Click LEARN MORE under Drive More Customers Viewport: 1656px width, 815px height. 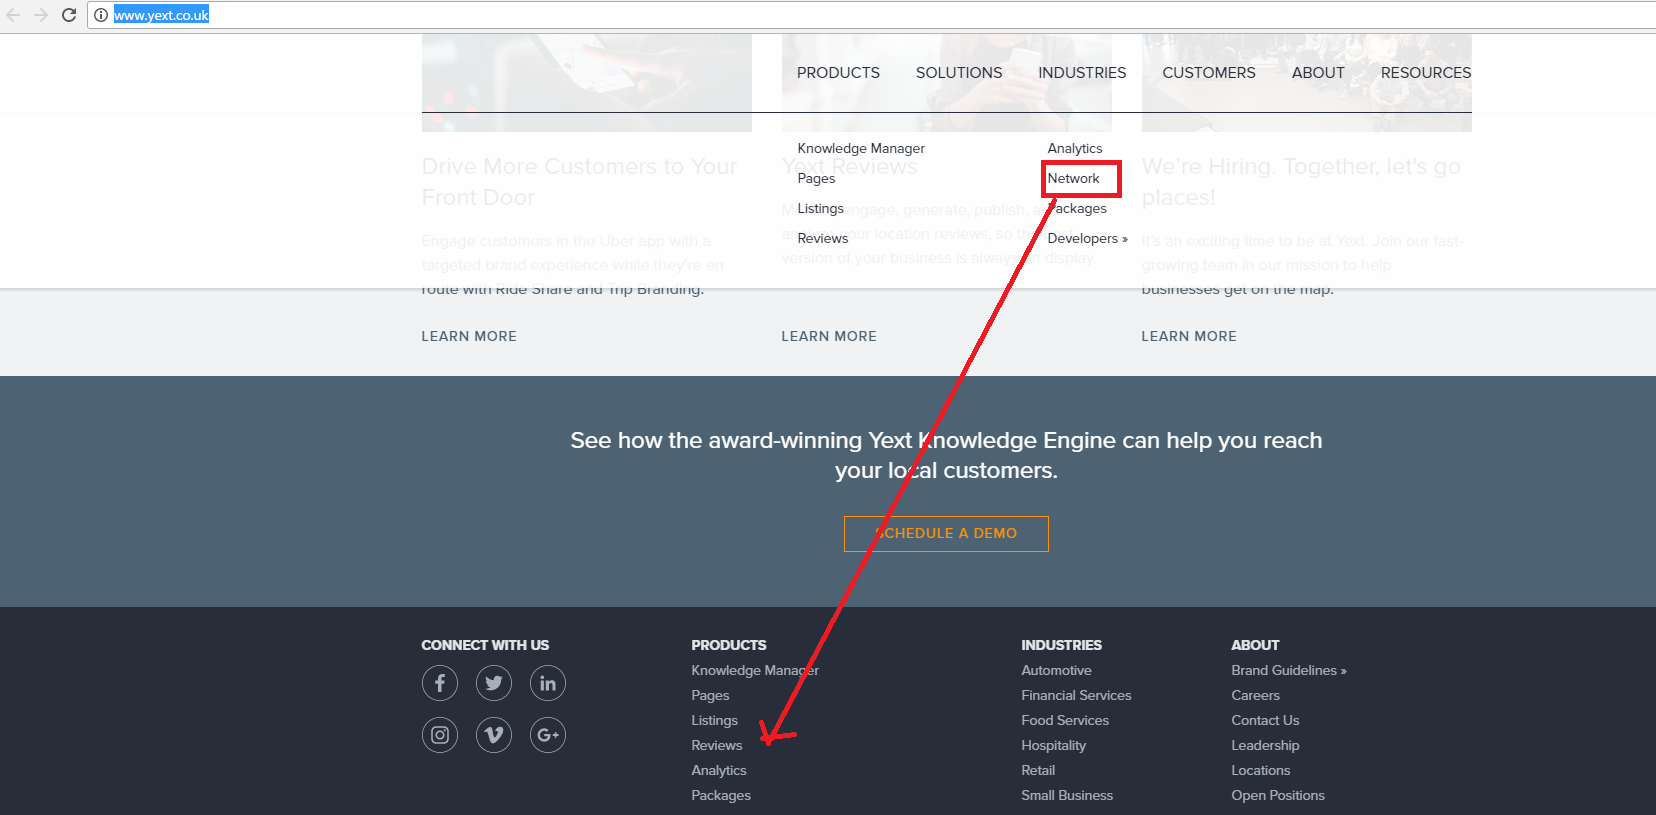[x=469, y=336]
